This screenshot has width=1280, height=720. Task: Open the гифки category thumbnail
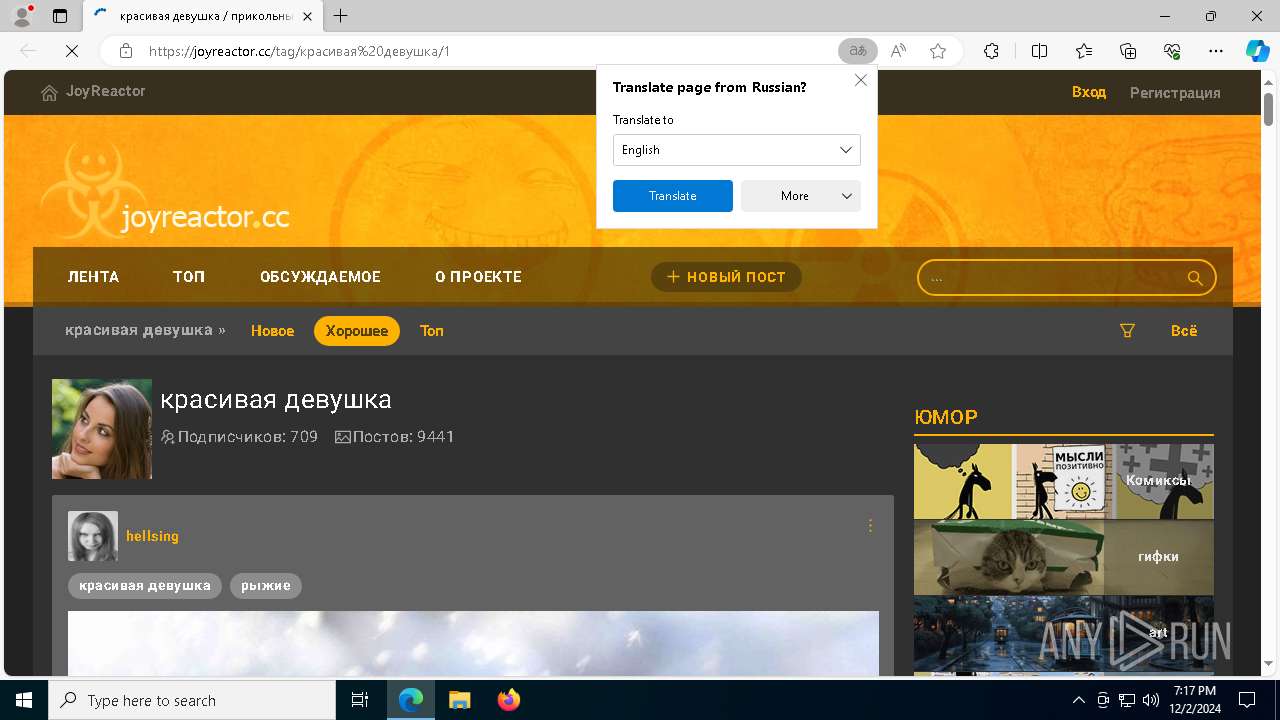[1064, 557]
